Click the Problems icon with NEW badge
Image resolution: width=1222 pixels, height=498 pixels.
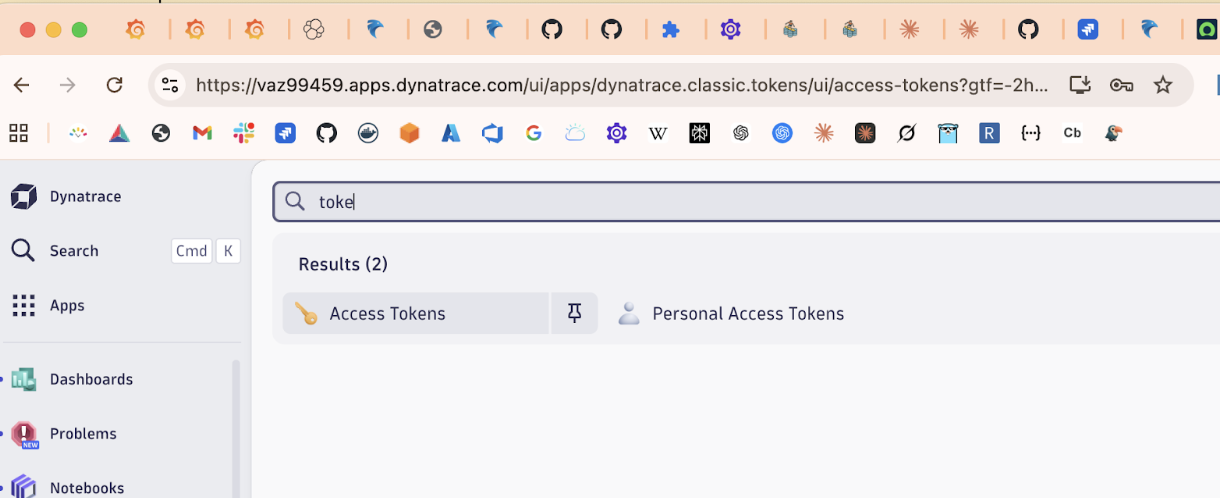[x=24, y=434]
